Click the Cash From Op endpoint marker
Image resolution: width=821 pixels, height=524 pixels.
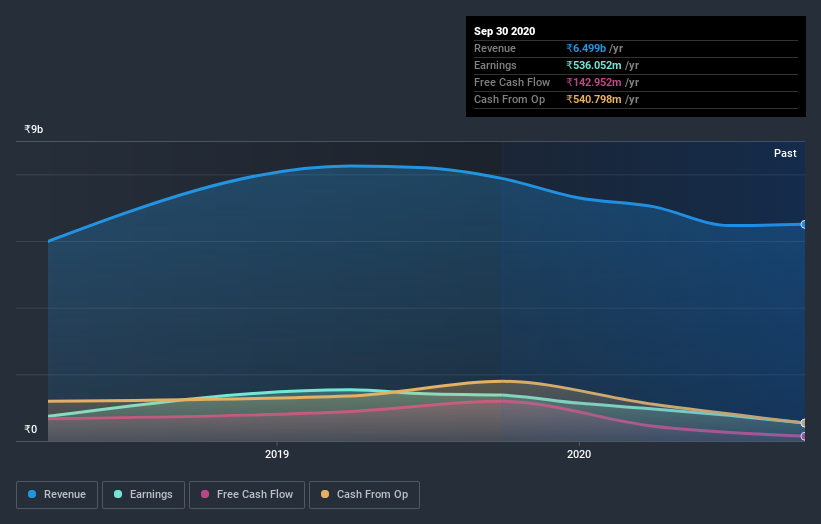(804, 423)
